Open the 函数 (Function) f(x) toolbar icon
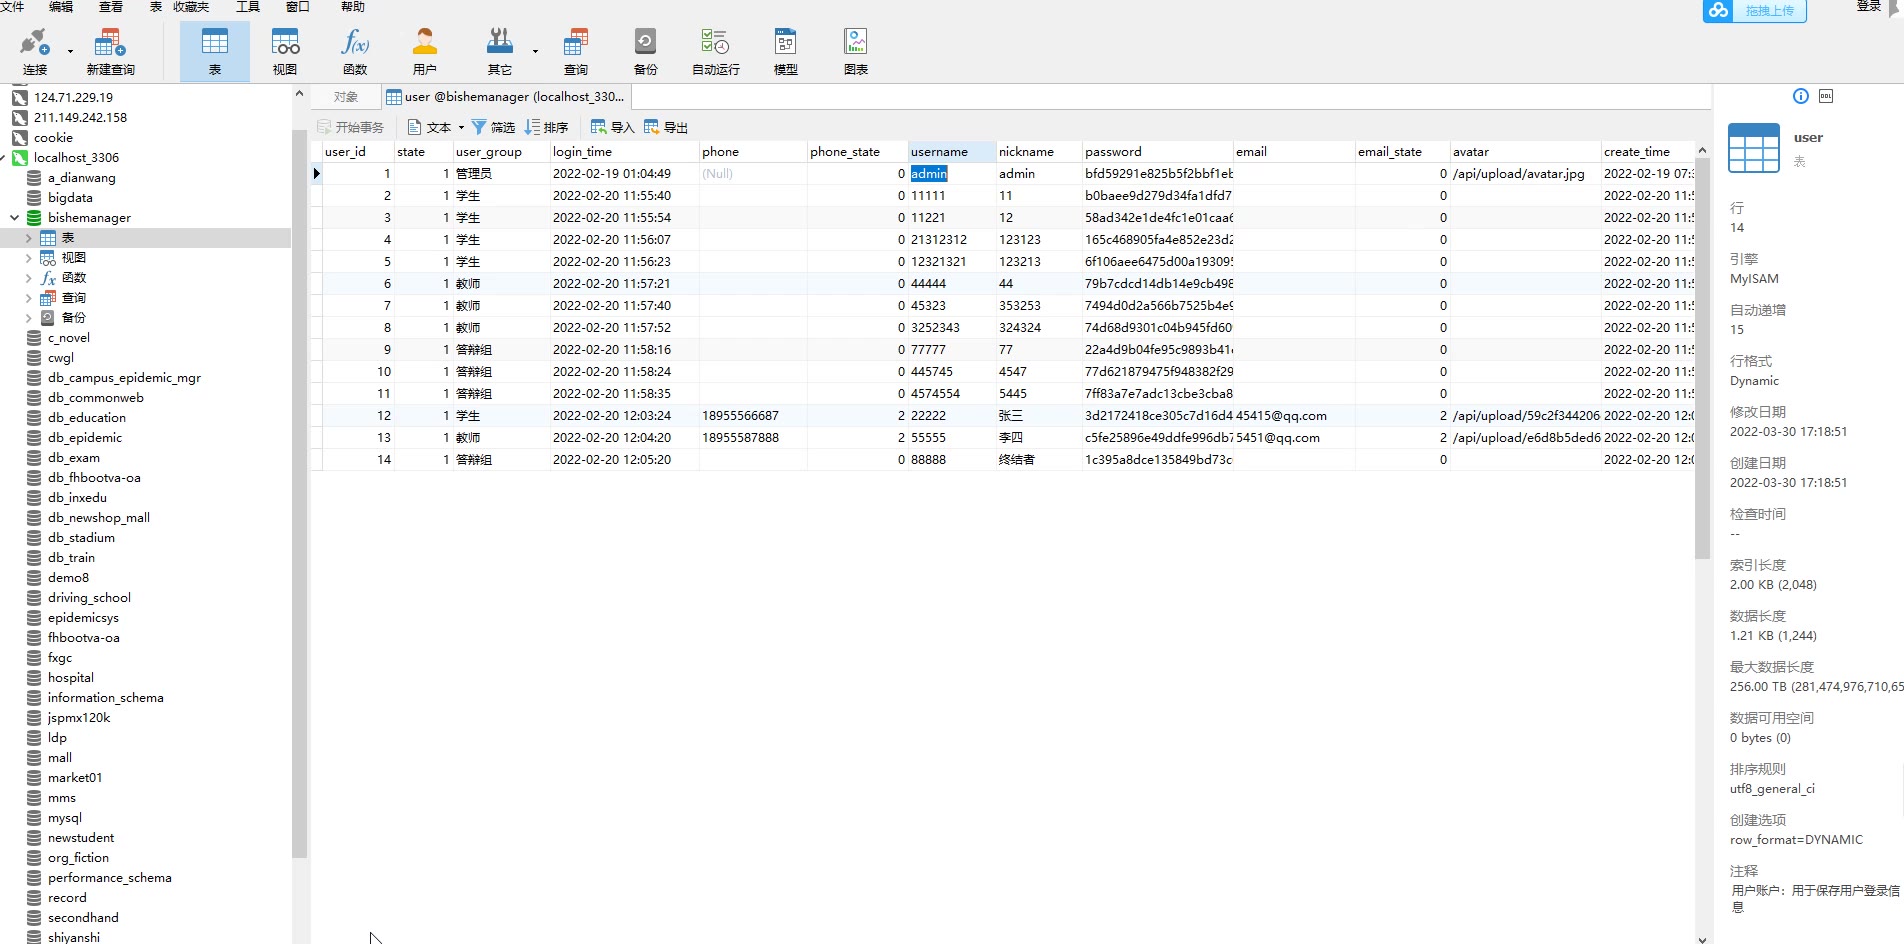The width and height of the screenshot is (1904, 944). point(355,51)
